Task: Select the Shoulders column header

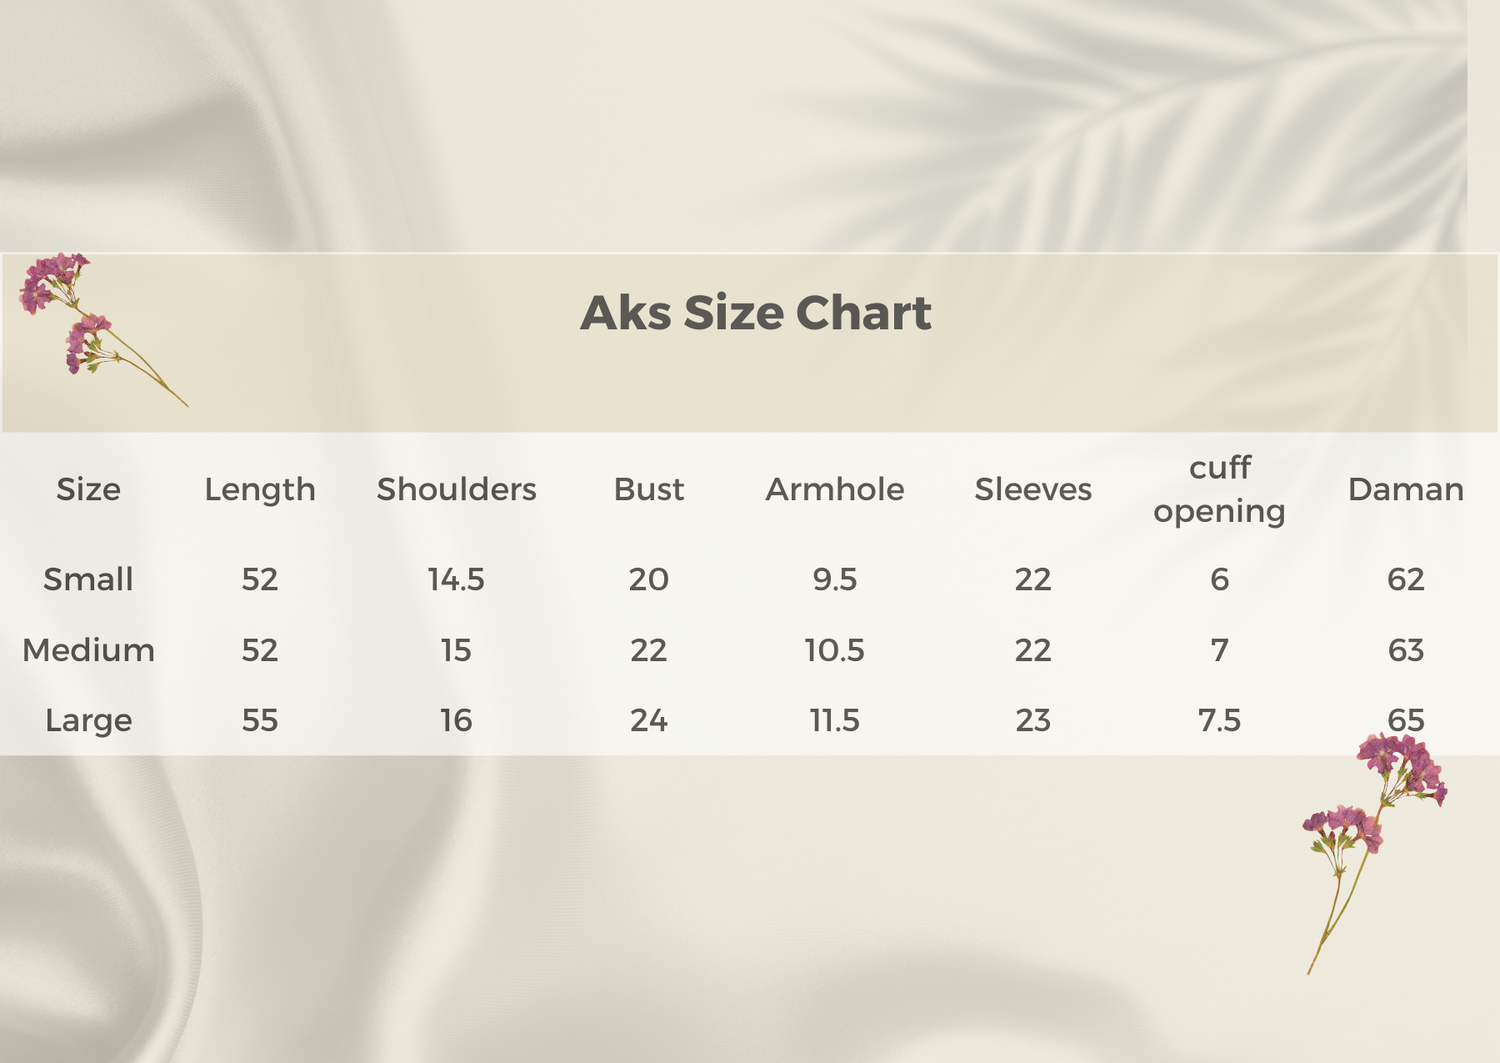Action: coord(456,489)
